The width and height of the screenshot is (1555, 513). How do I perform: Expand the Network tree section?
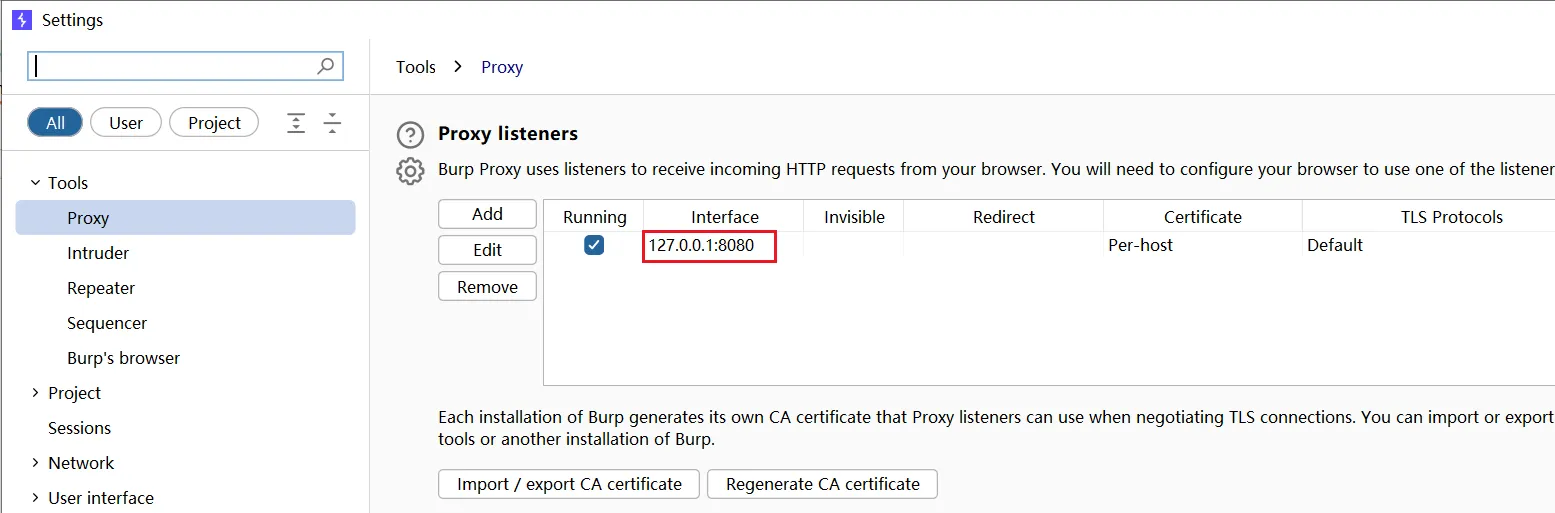35,463
